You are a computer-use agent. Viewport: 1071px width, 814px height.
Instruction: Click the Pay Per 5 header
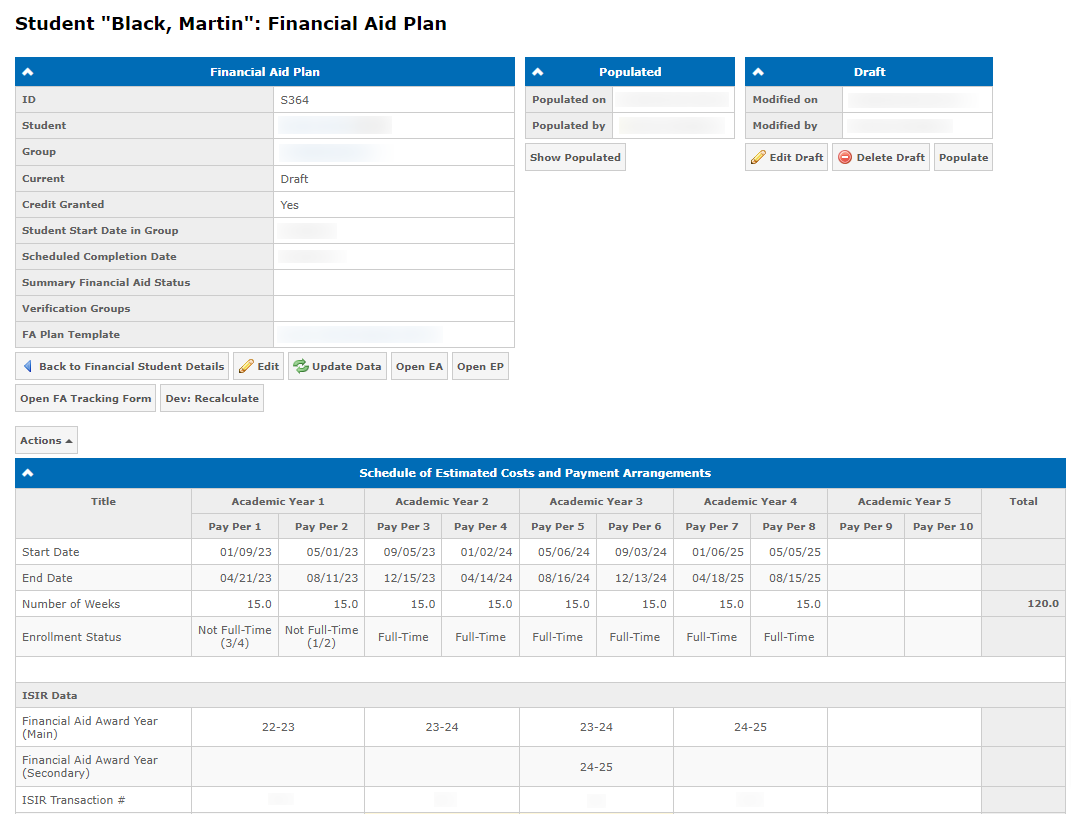pos(558,527)
